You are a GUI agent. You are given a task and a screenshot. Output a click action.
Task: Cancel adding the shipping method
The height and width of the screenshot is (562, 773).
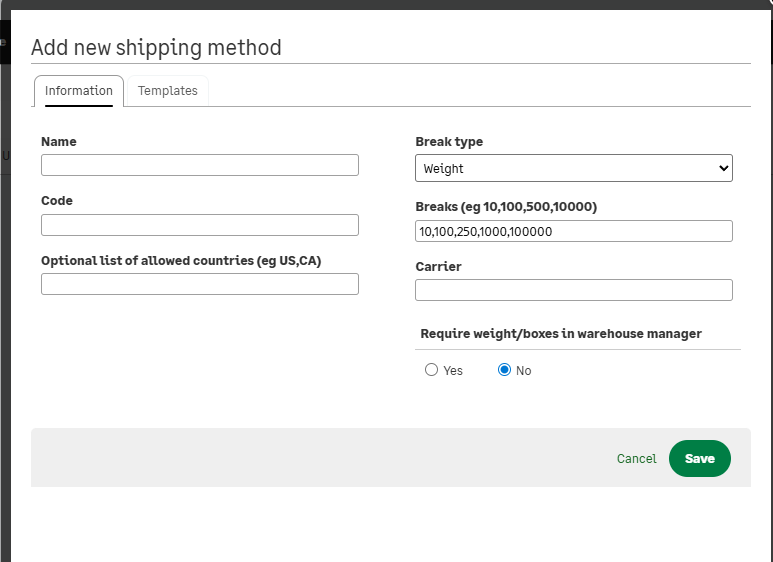[x=636, y=458]
